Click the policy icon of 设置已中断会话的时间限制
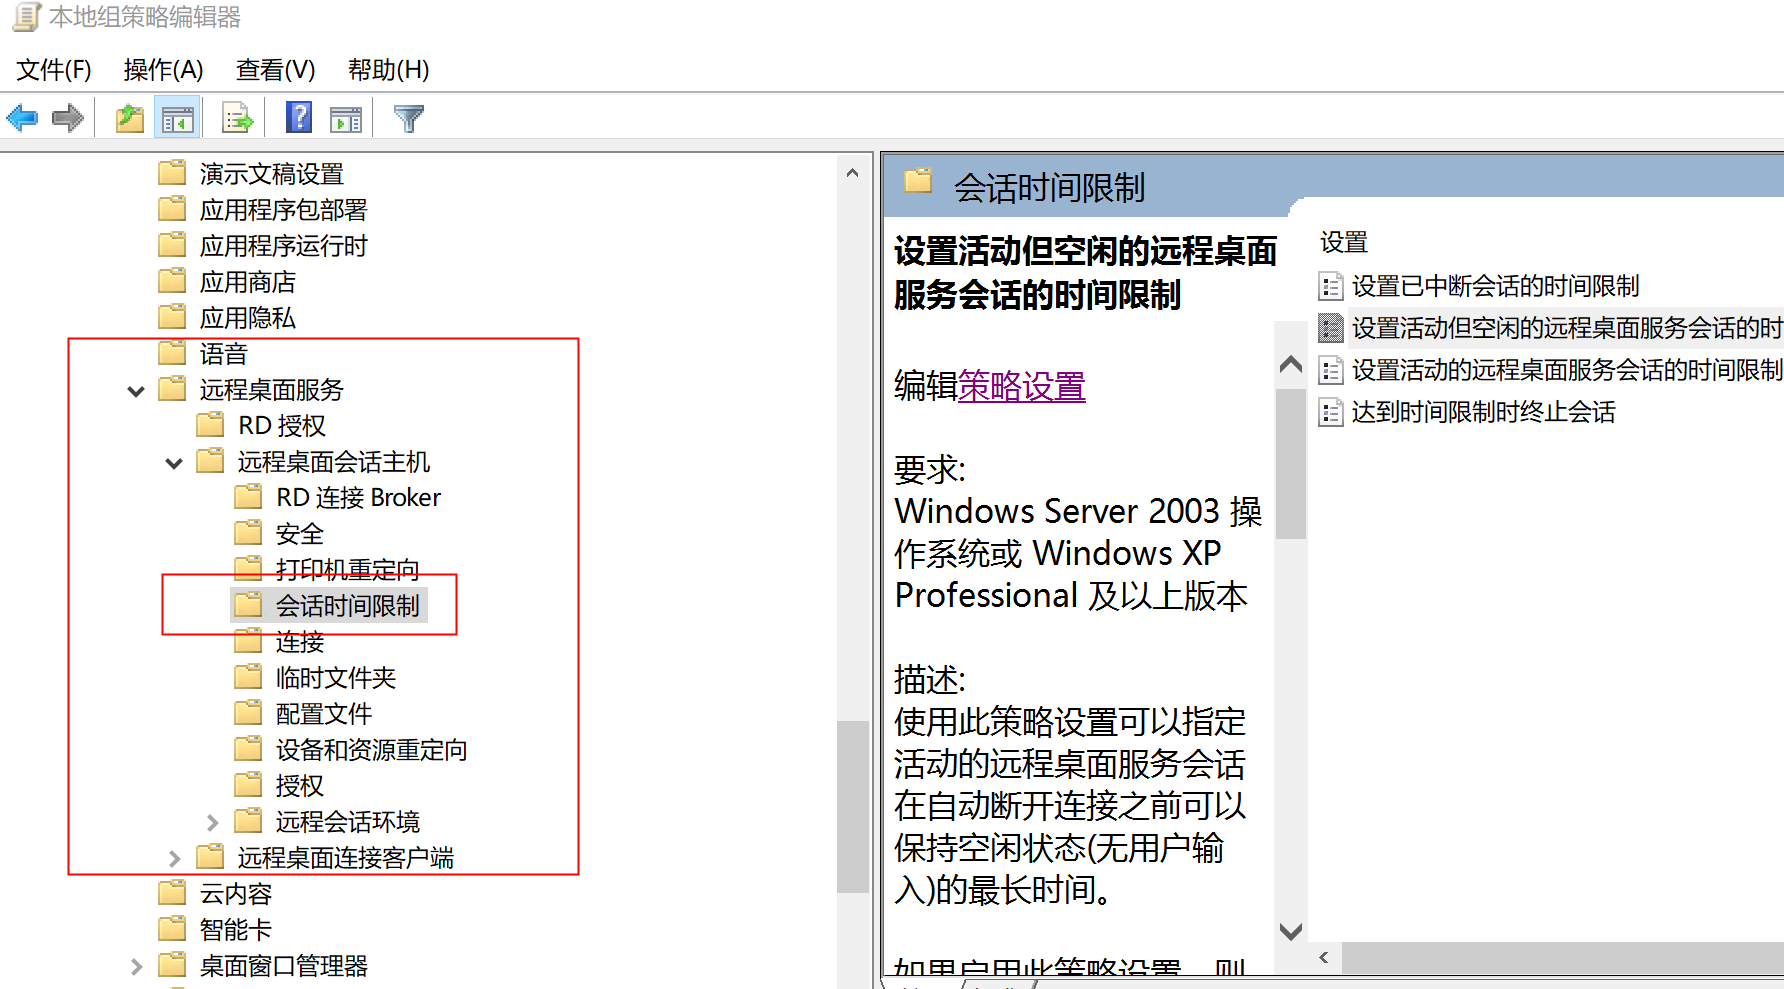Screen dimensions: 1784x989 pos(1330,287)
